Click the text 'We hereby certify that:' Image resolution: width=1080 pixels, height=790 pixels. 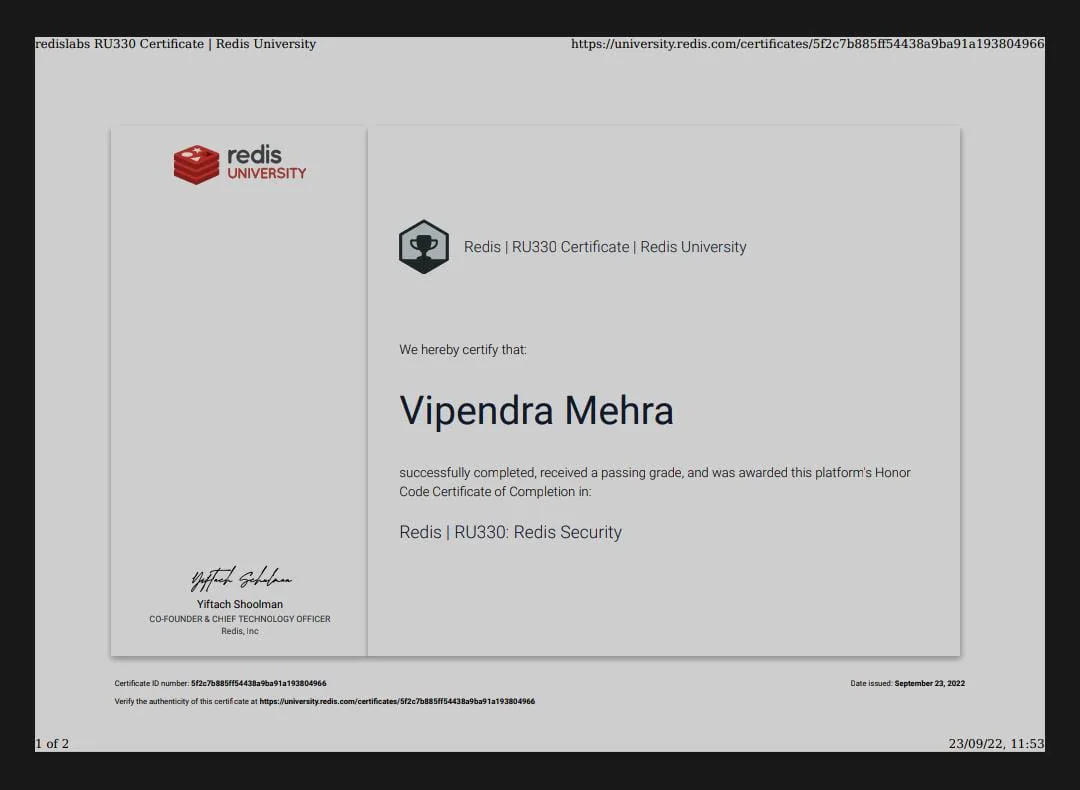point(463,350)
